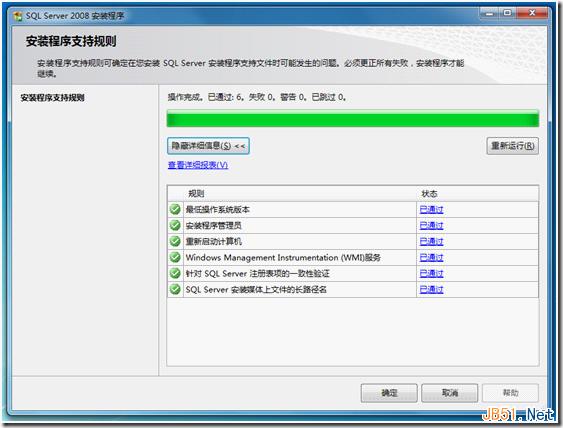The image size is (563, 428).
Task: Select 安装程序支持规则 step in left pane
Action: click(52, 98)
